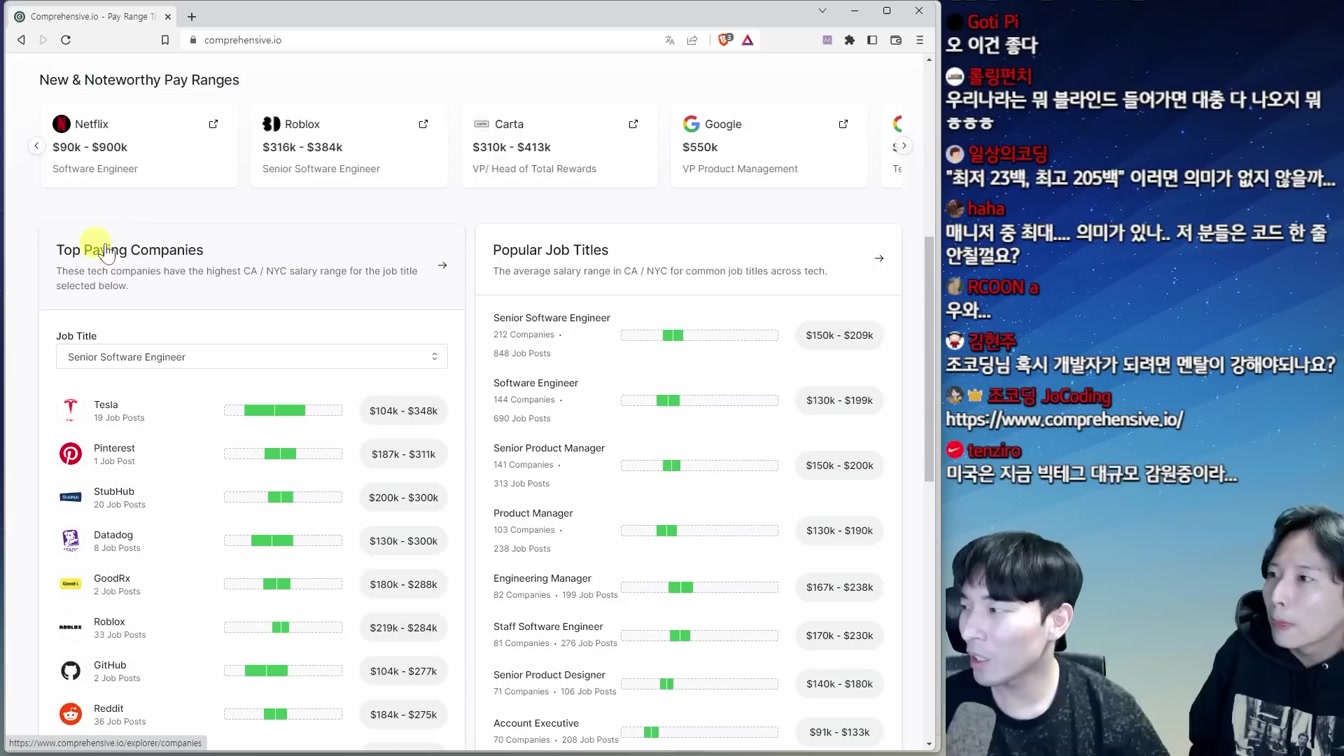Show previous pay range cards arrow
The height and width of the screenshot is (756, 1344).
(36, 146)
